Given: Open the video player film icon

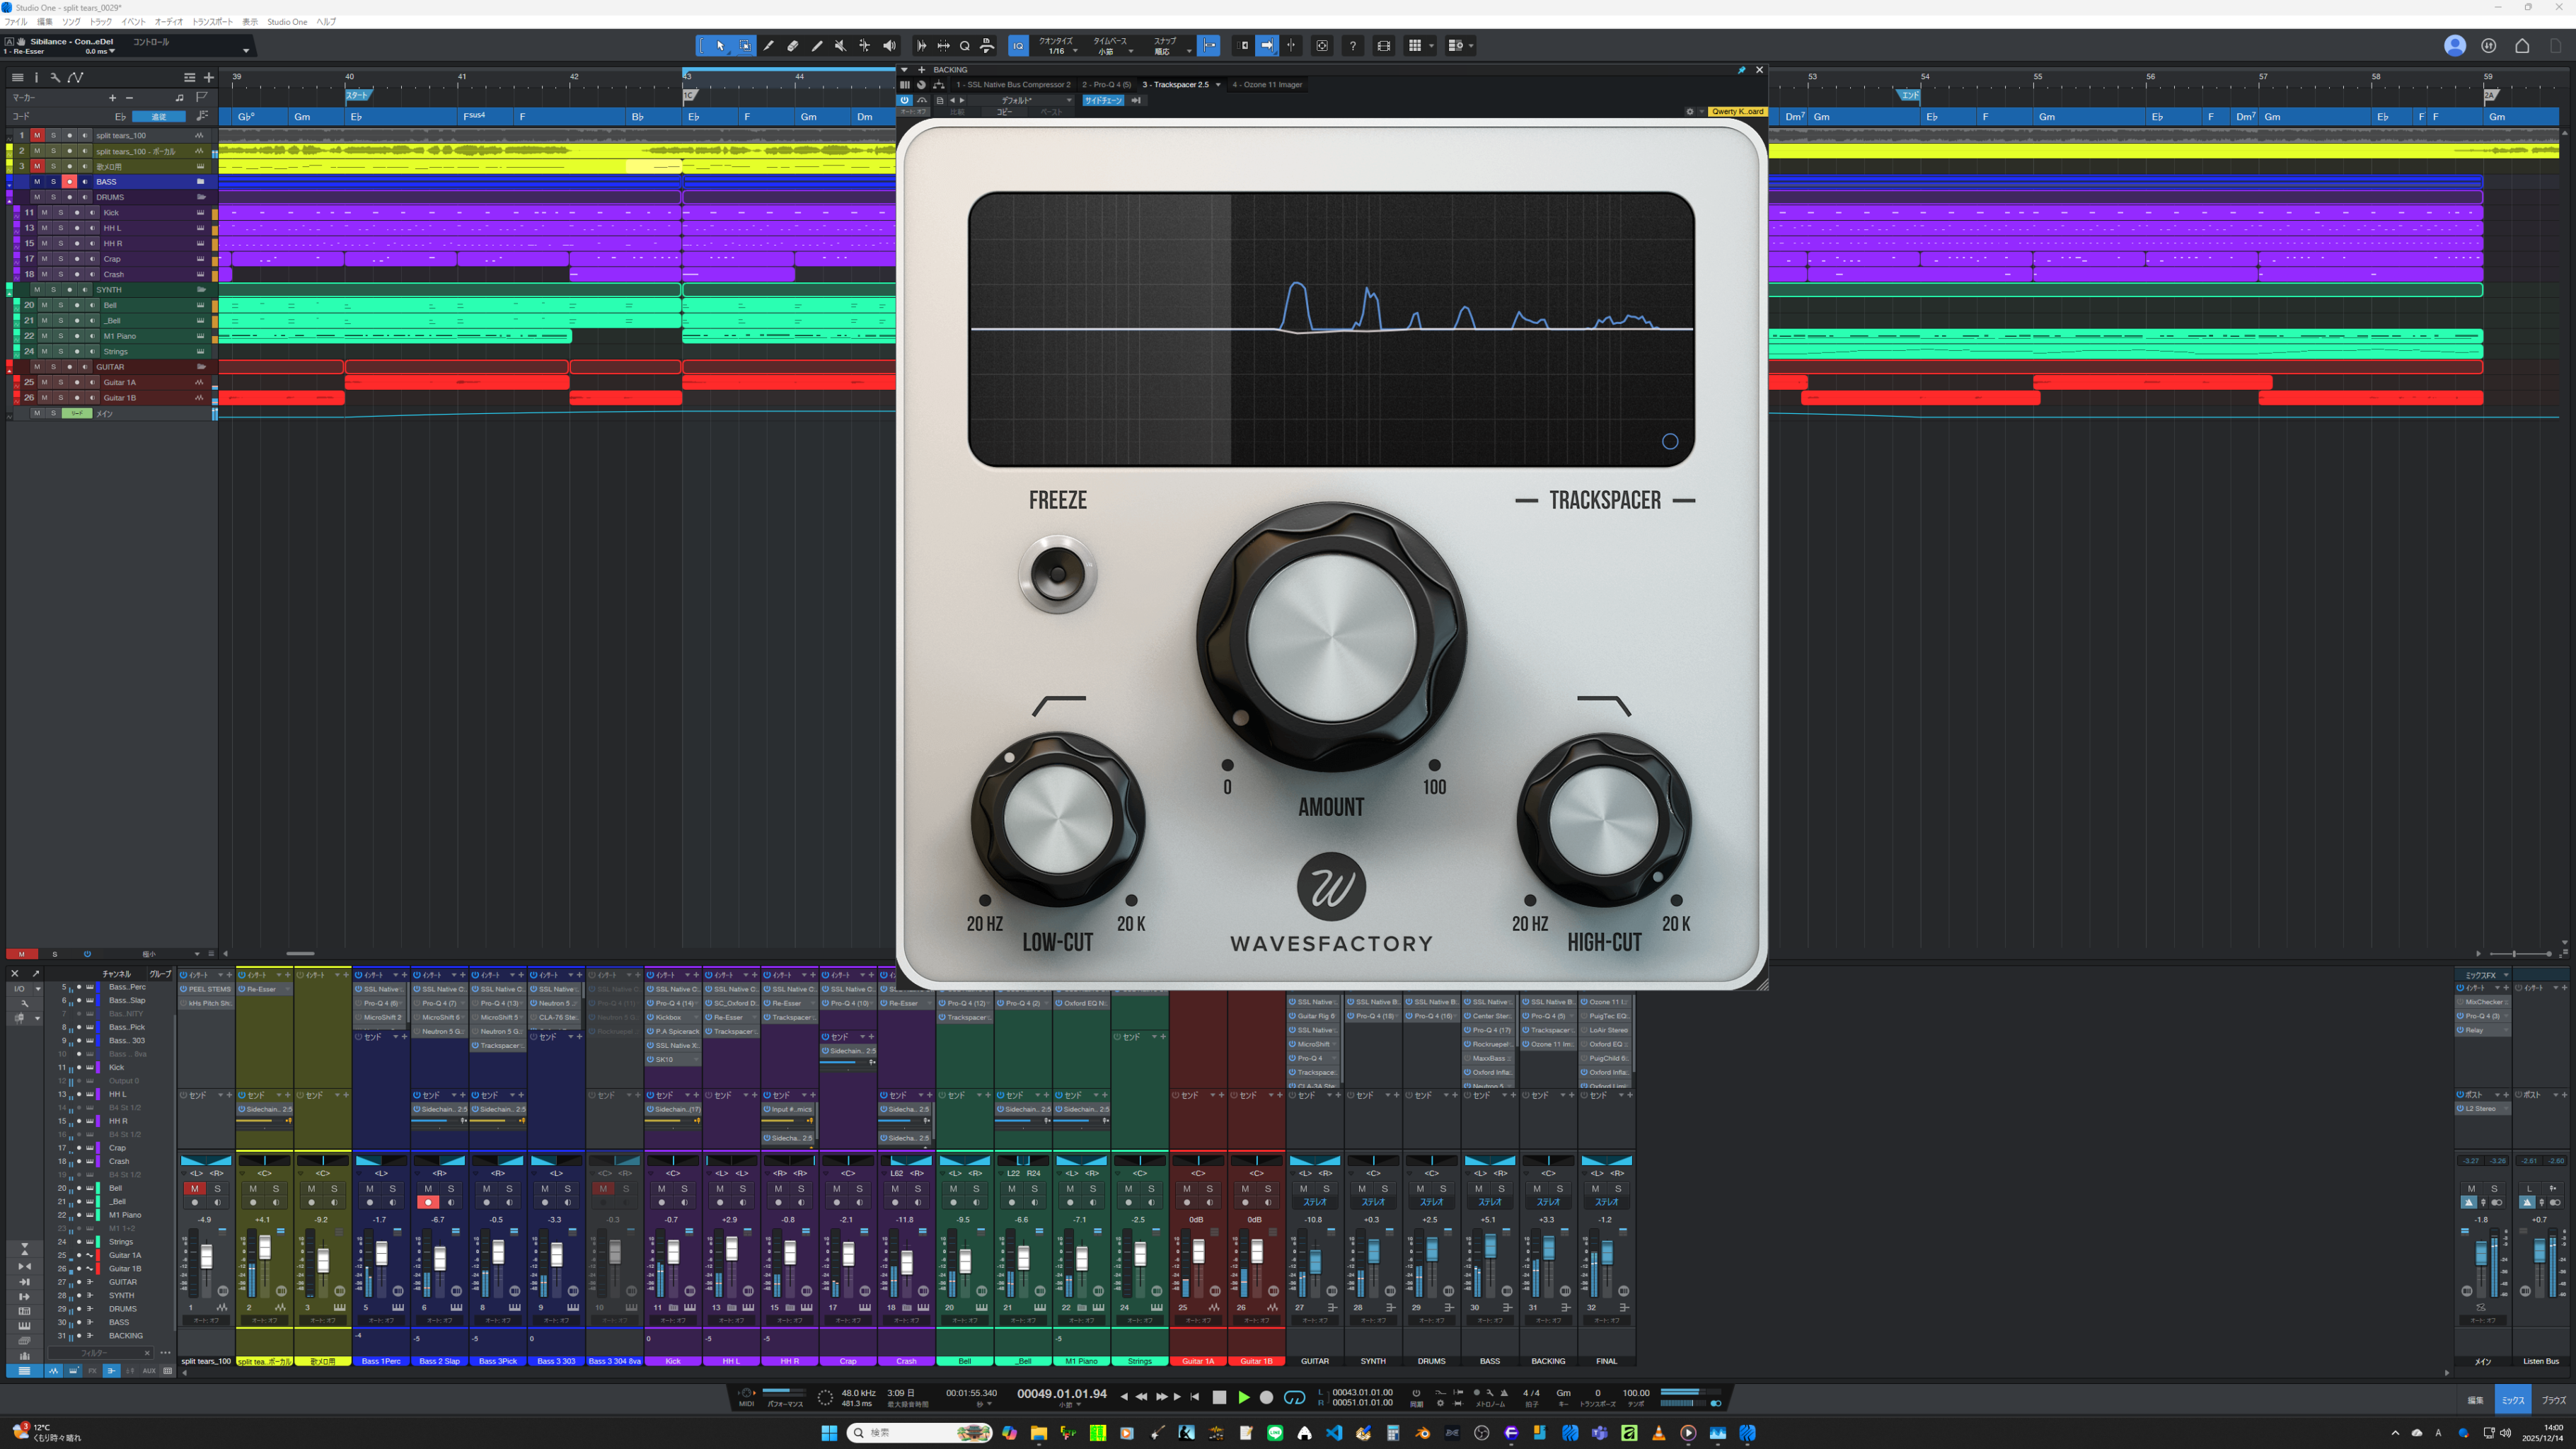Looking at the screenshot, I should coord(1384,45).
